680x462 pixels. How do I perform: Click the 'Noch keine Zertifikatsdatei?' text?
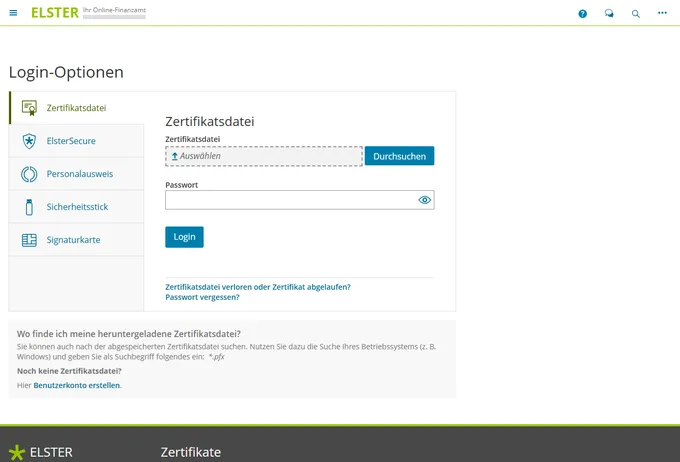coord(69,371)
